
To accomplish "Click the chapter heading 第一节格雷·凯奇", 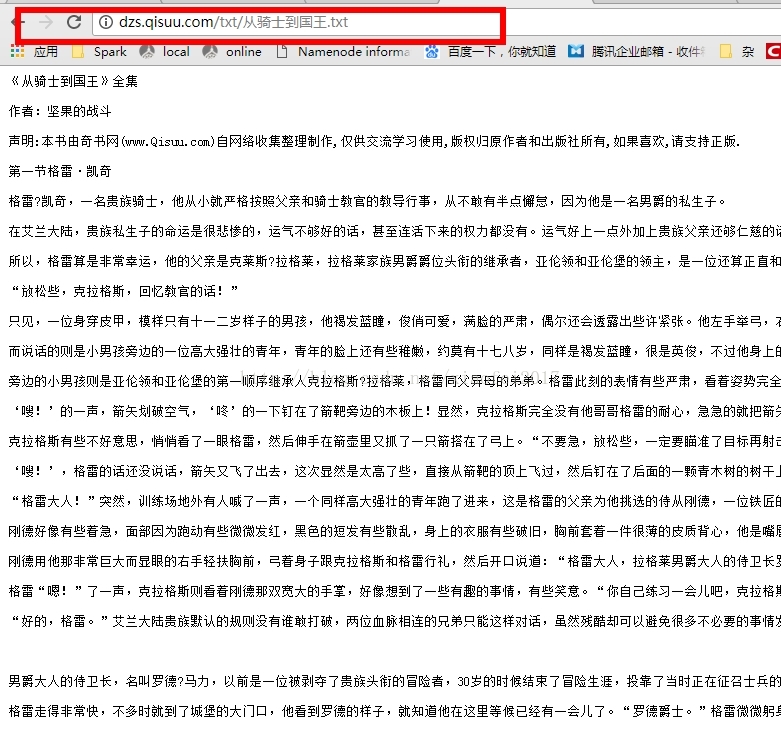I will (60, 171).
